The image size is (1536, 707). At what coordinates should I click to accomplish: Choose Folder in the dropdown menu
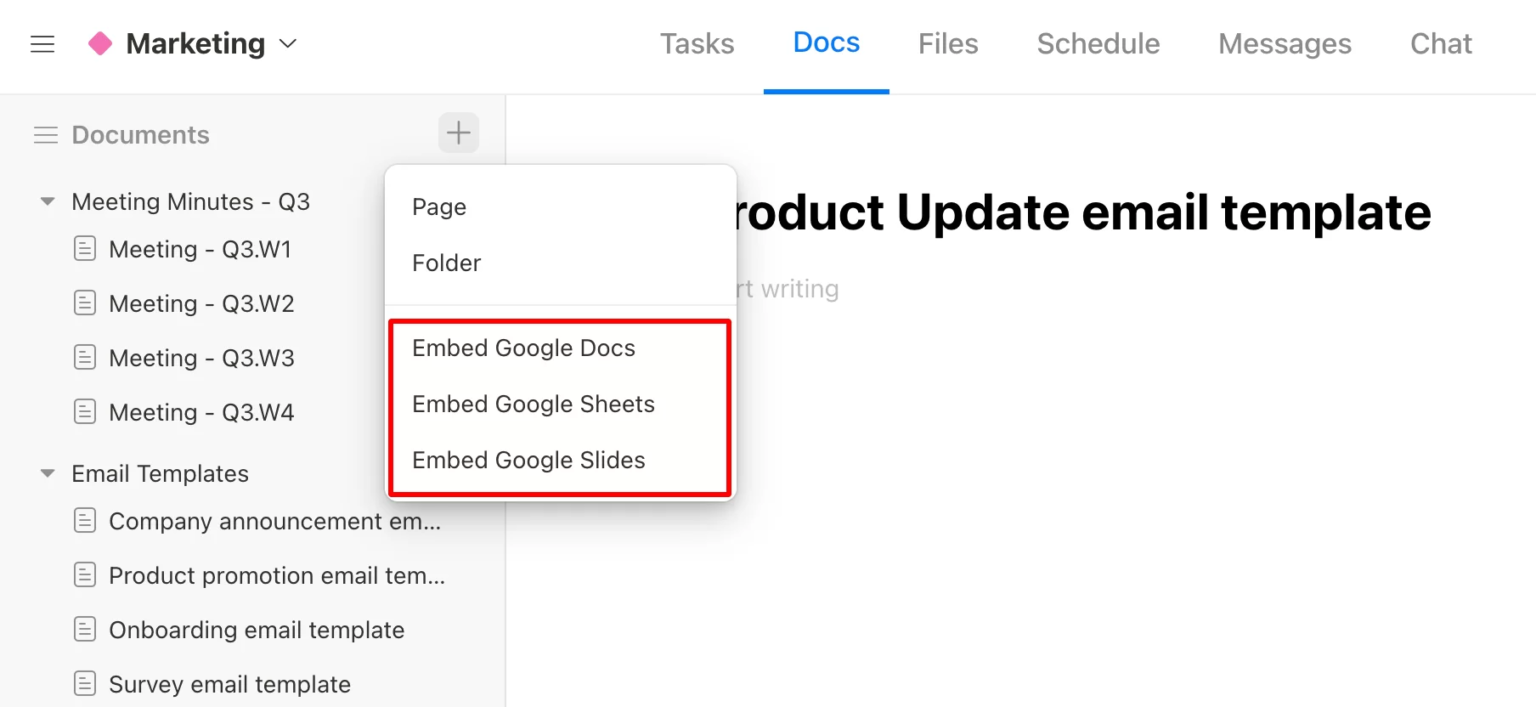pyautogui.click(x=446, y=263)
